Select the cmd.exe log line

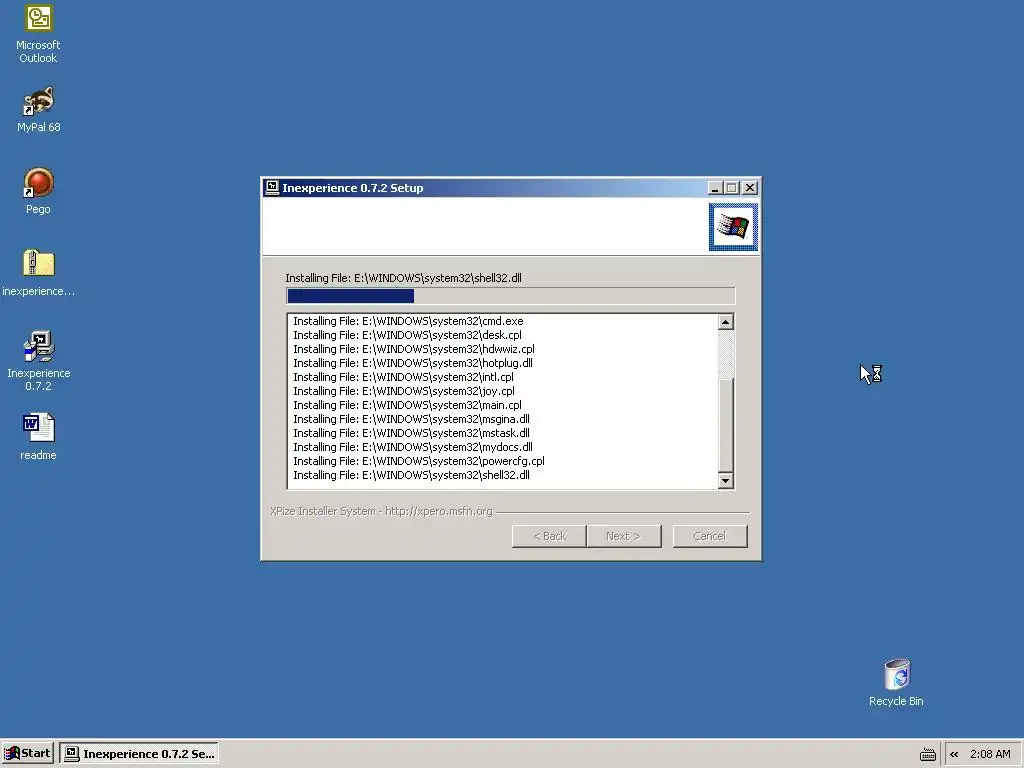tap(408, 321)
